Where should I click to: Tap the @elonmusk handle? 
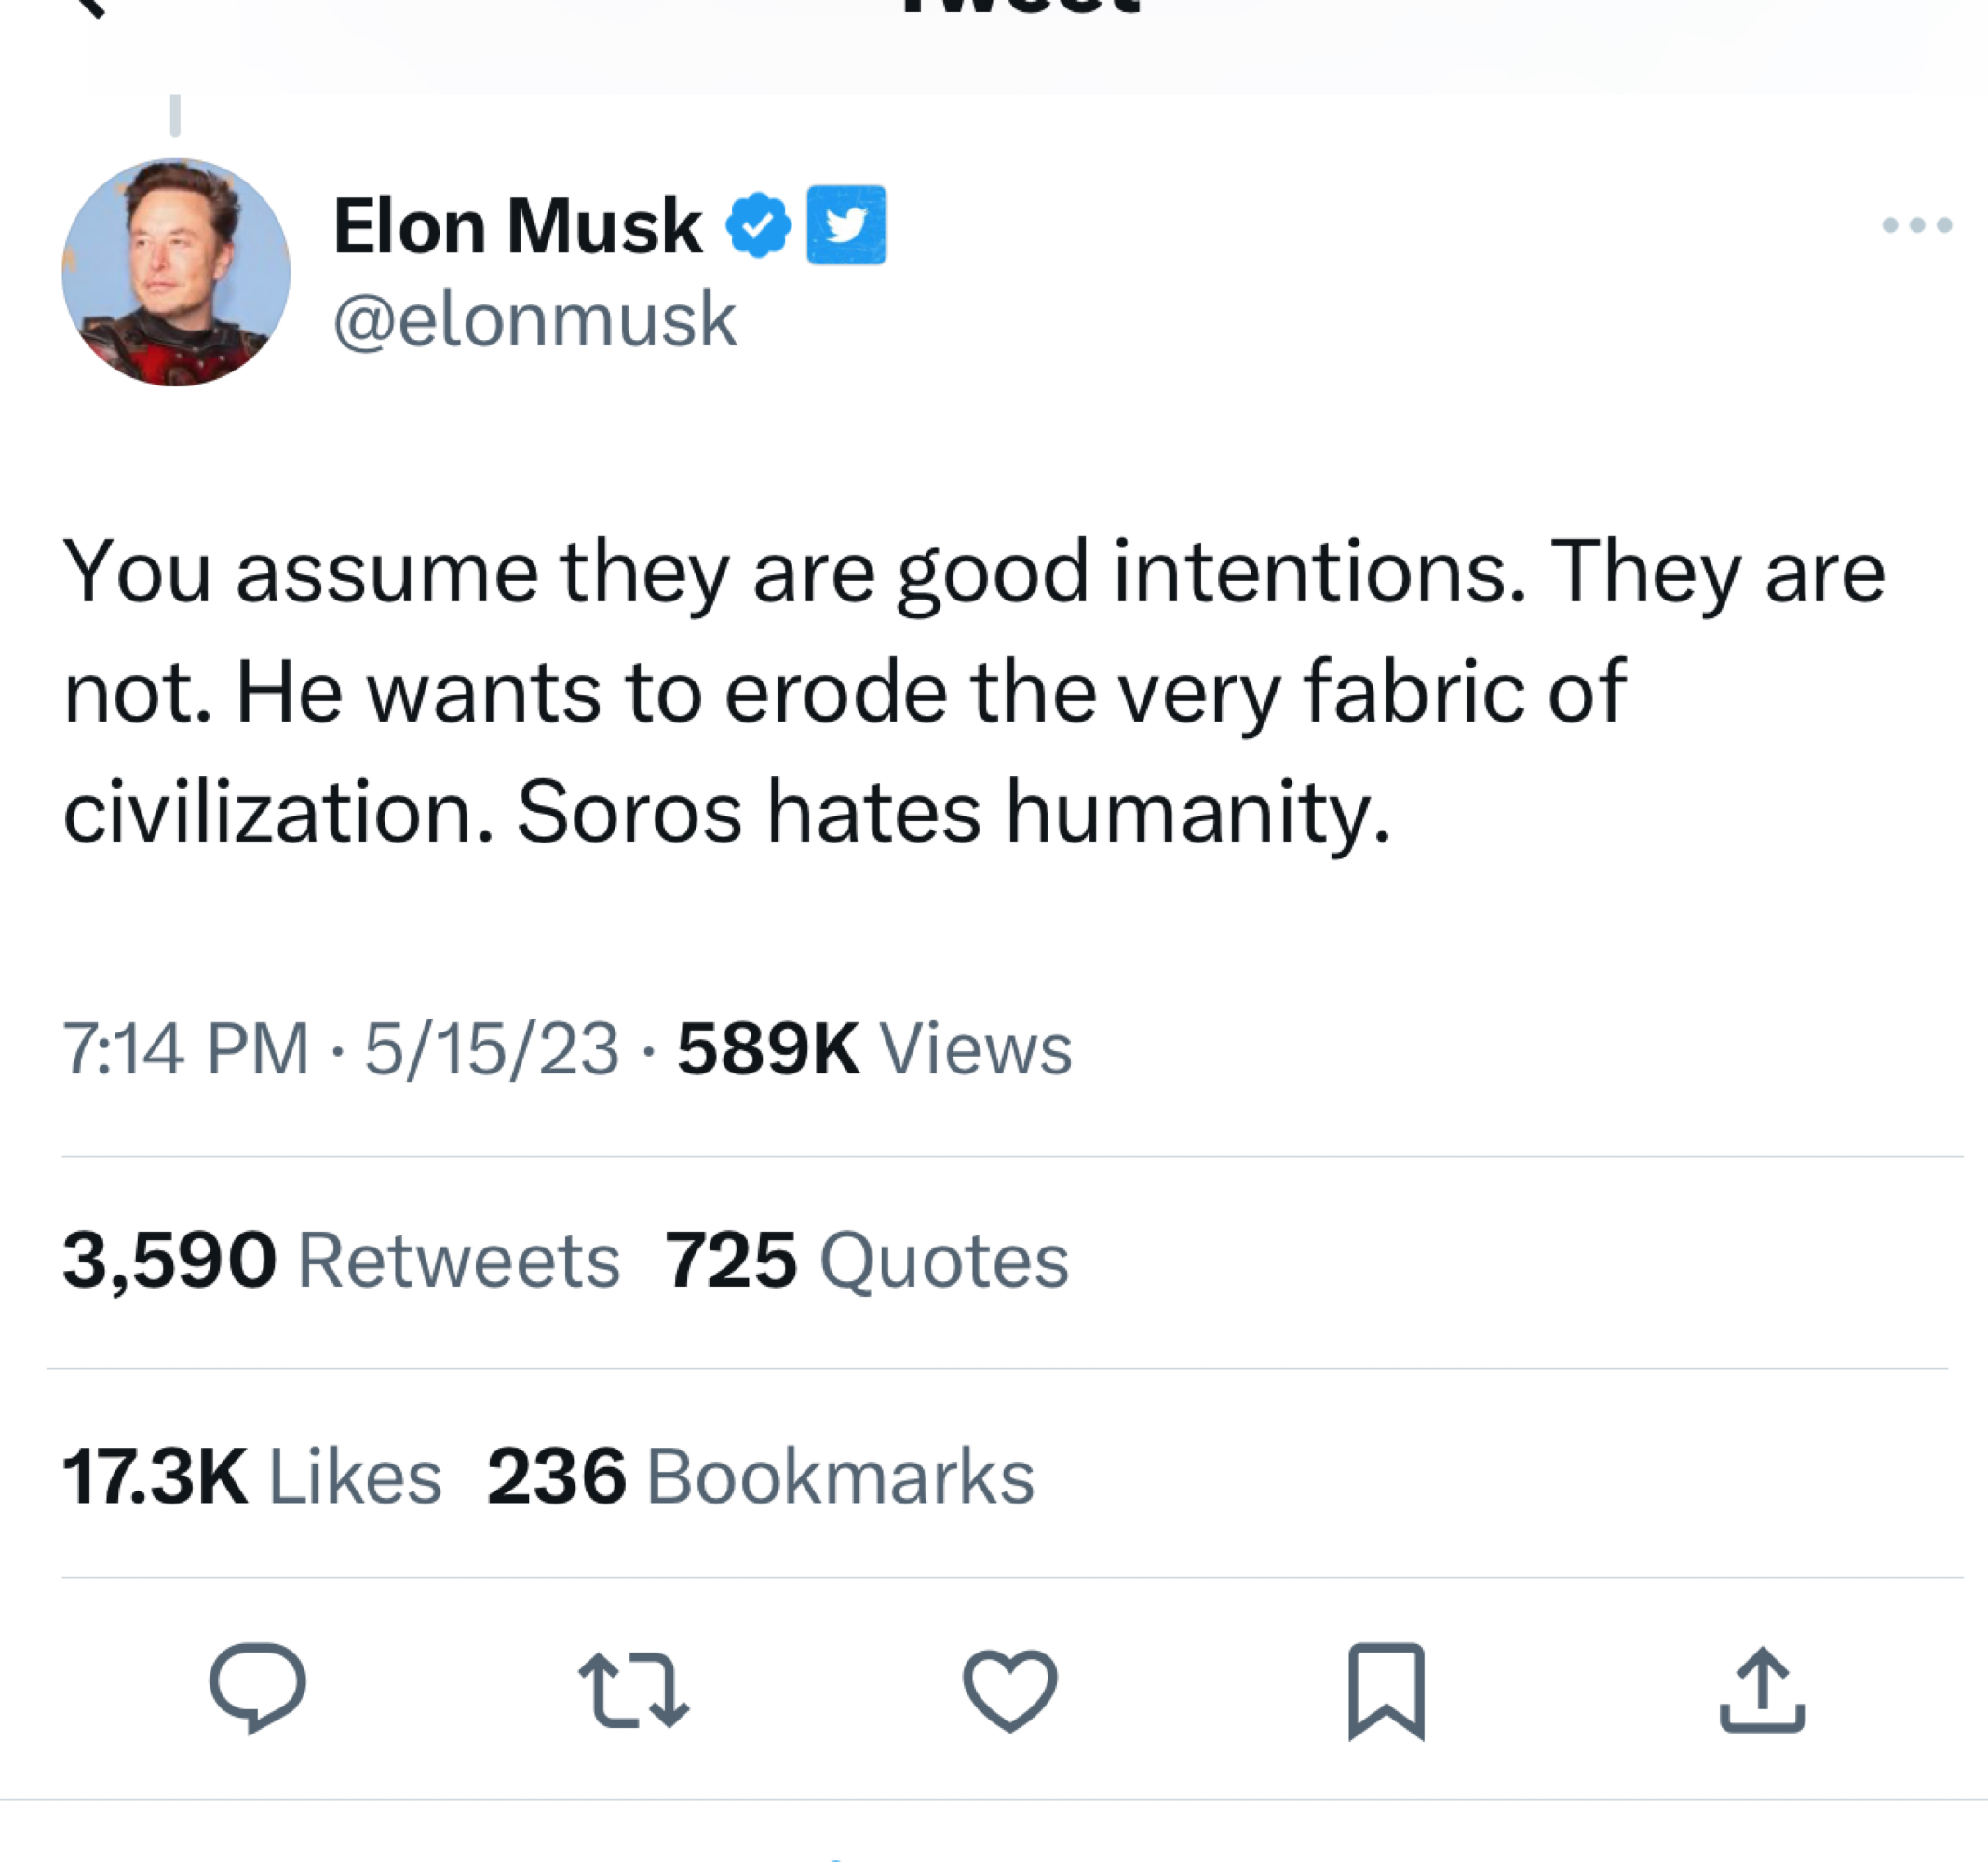coord(535,320)
